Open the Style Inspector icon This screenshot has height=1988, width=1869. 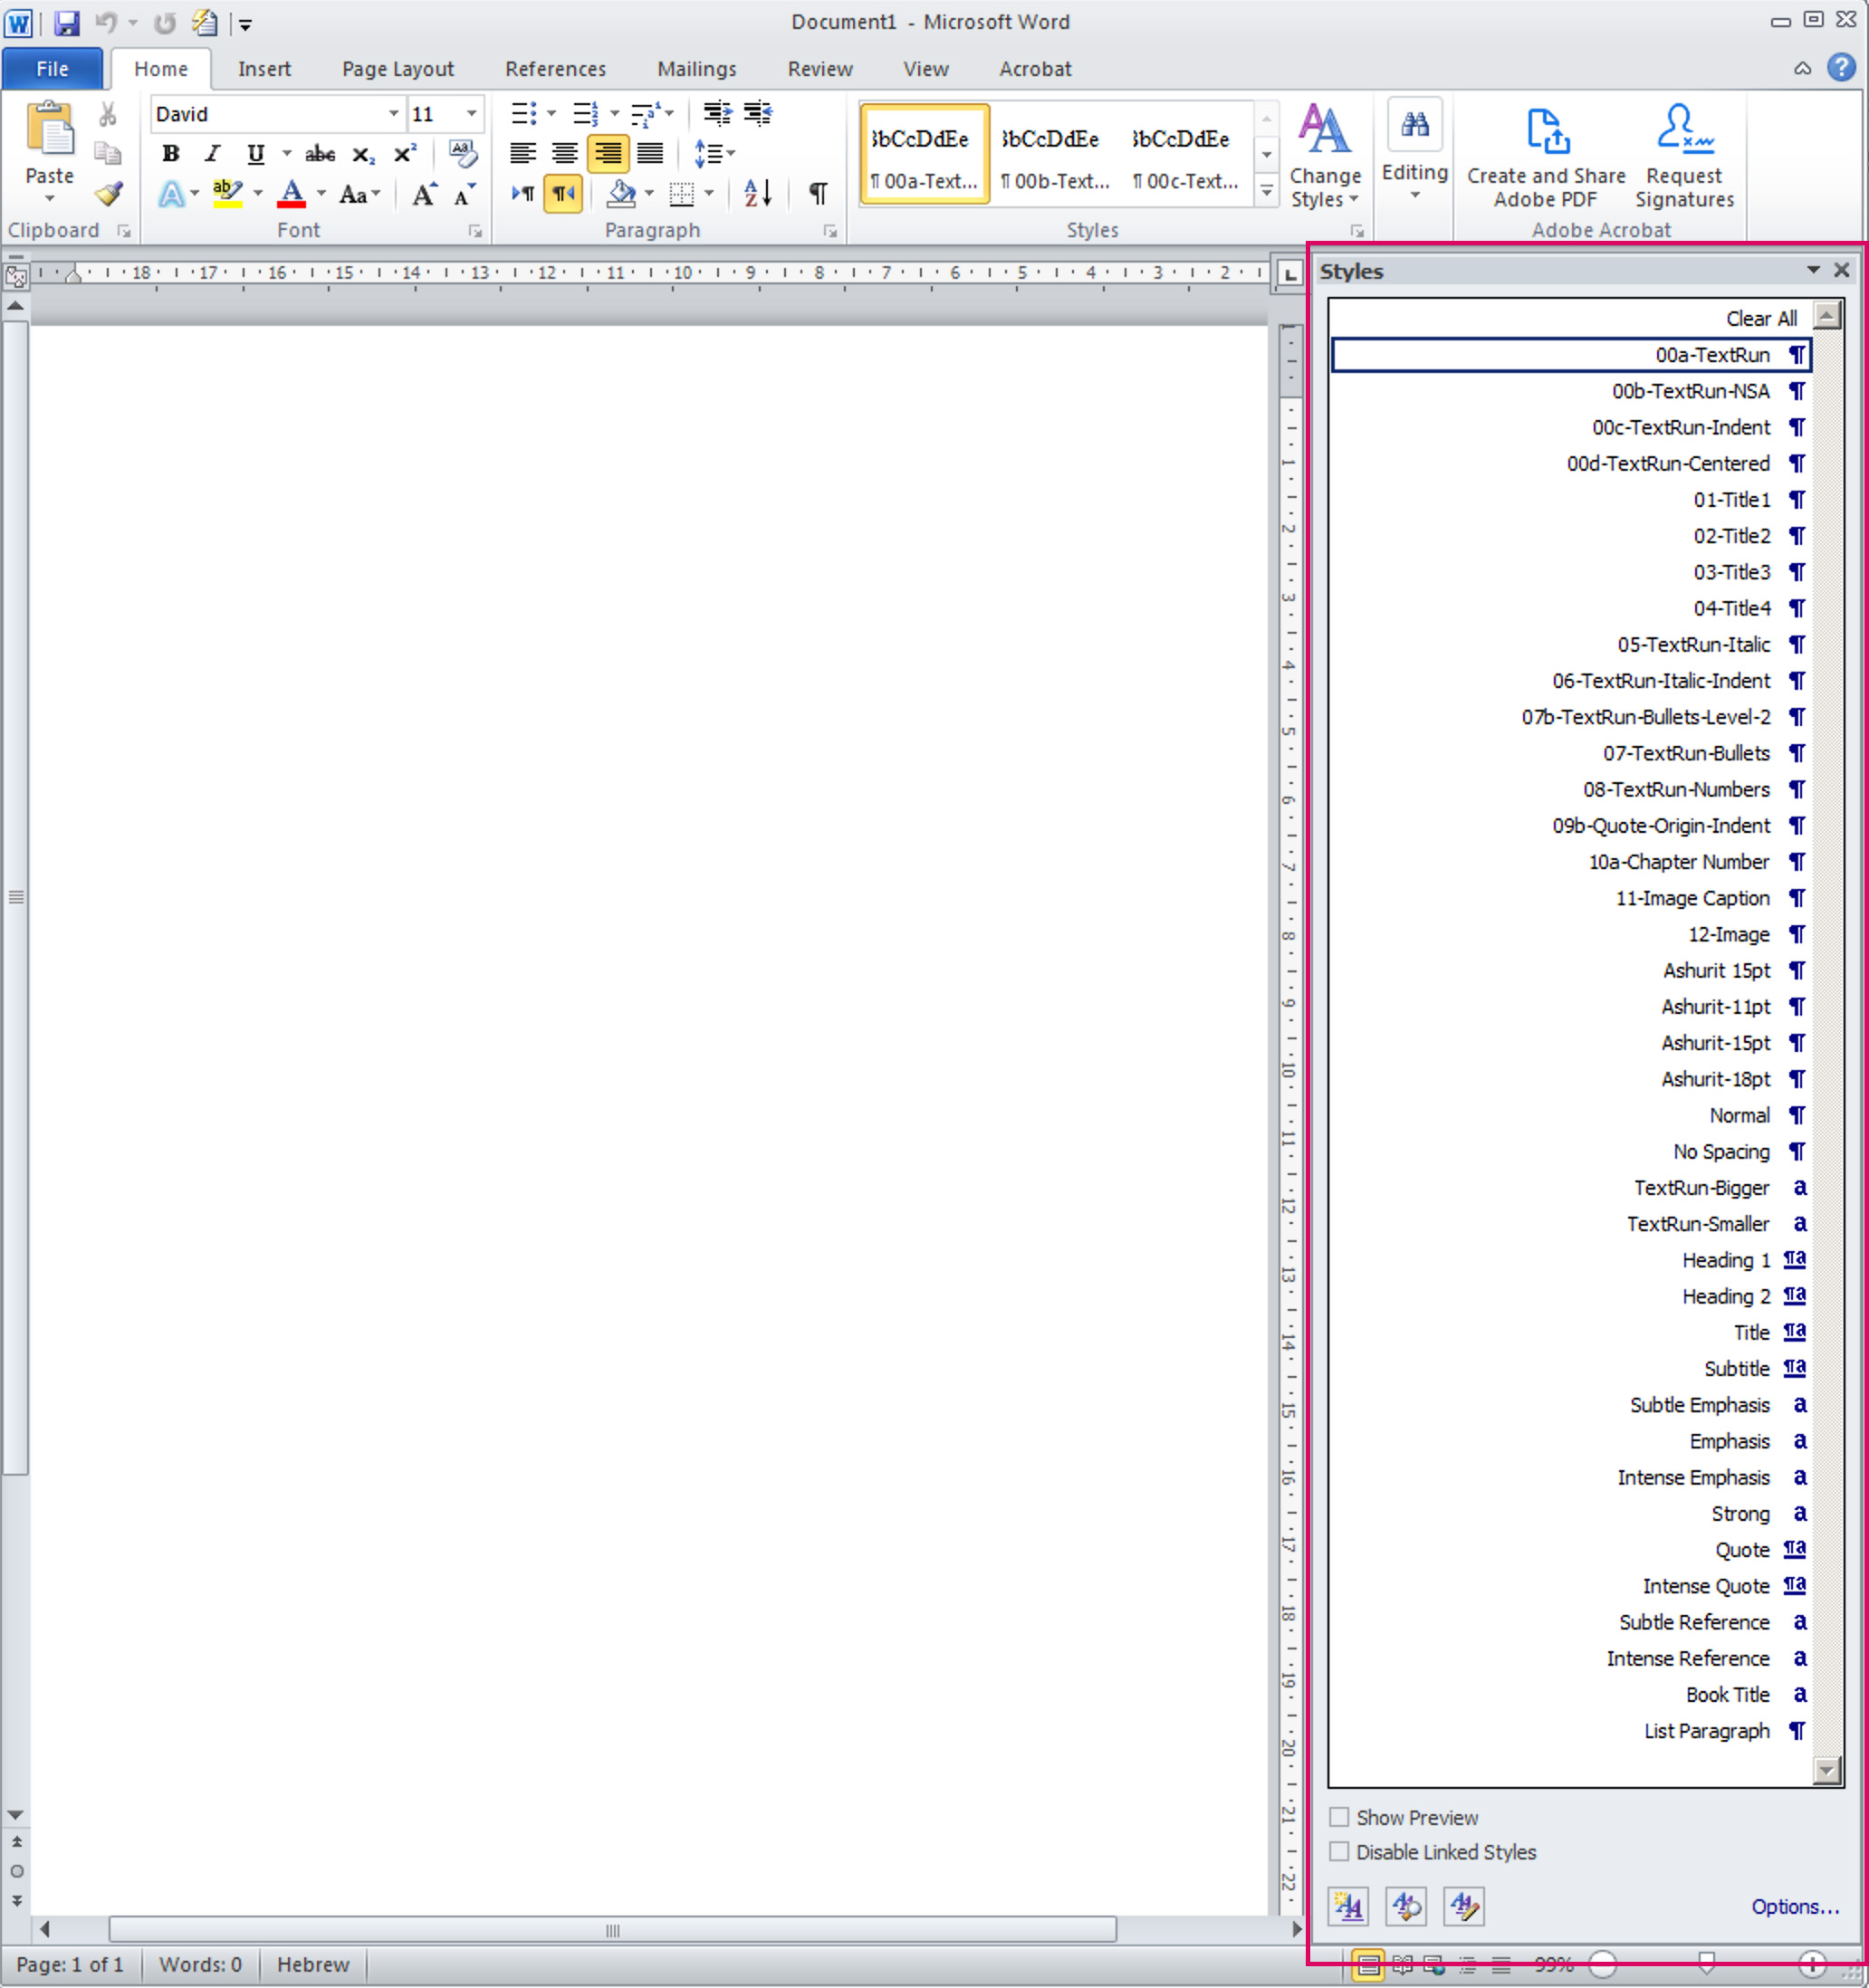1405,1906
